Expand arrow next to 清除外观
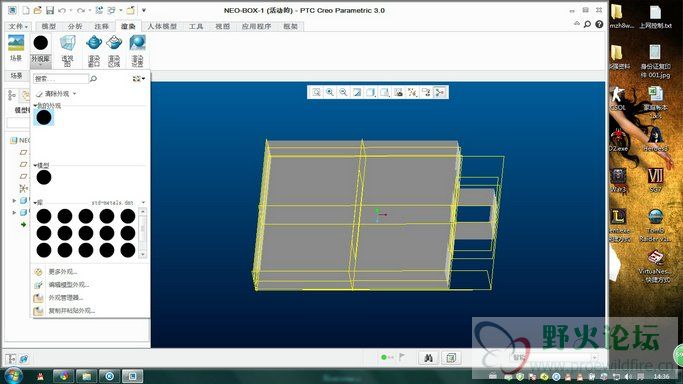 pos(74,94)
